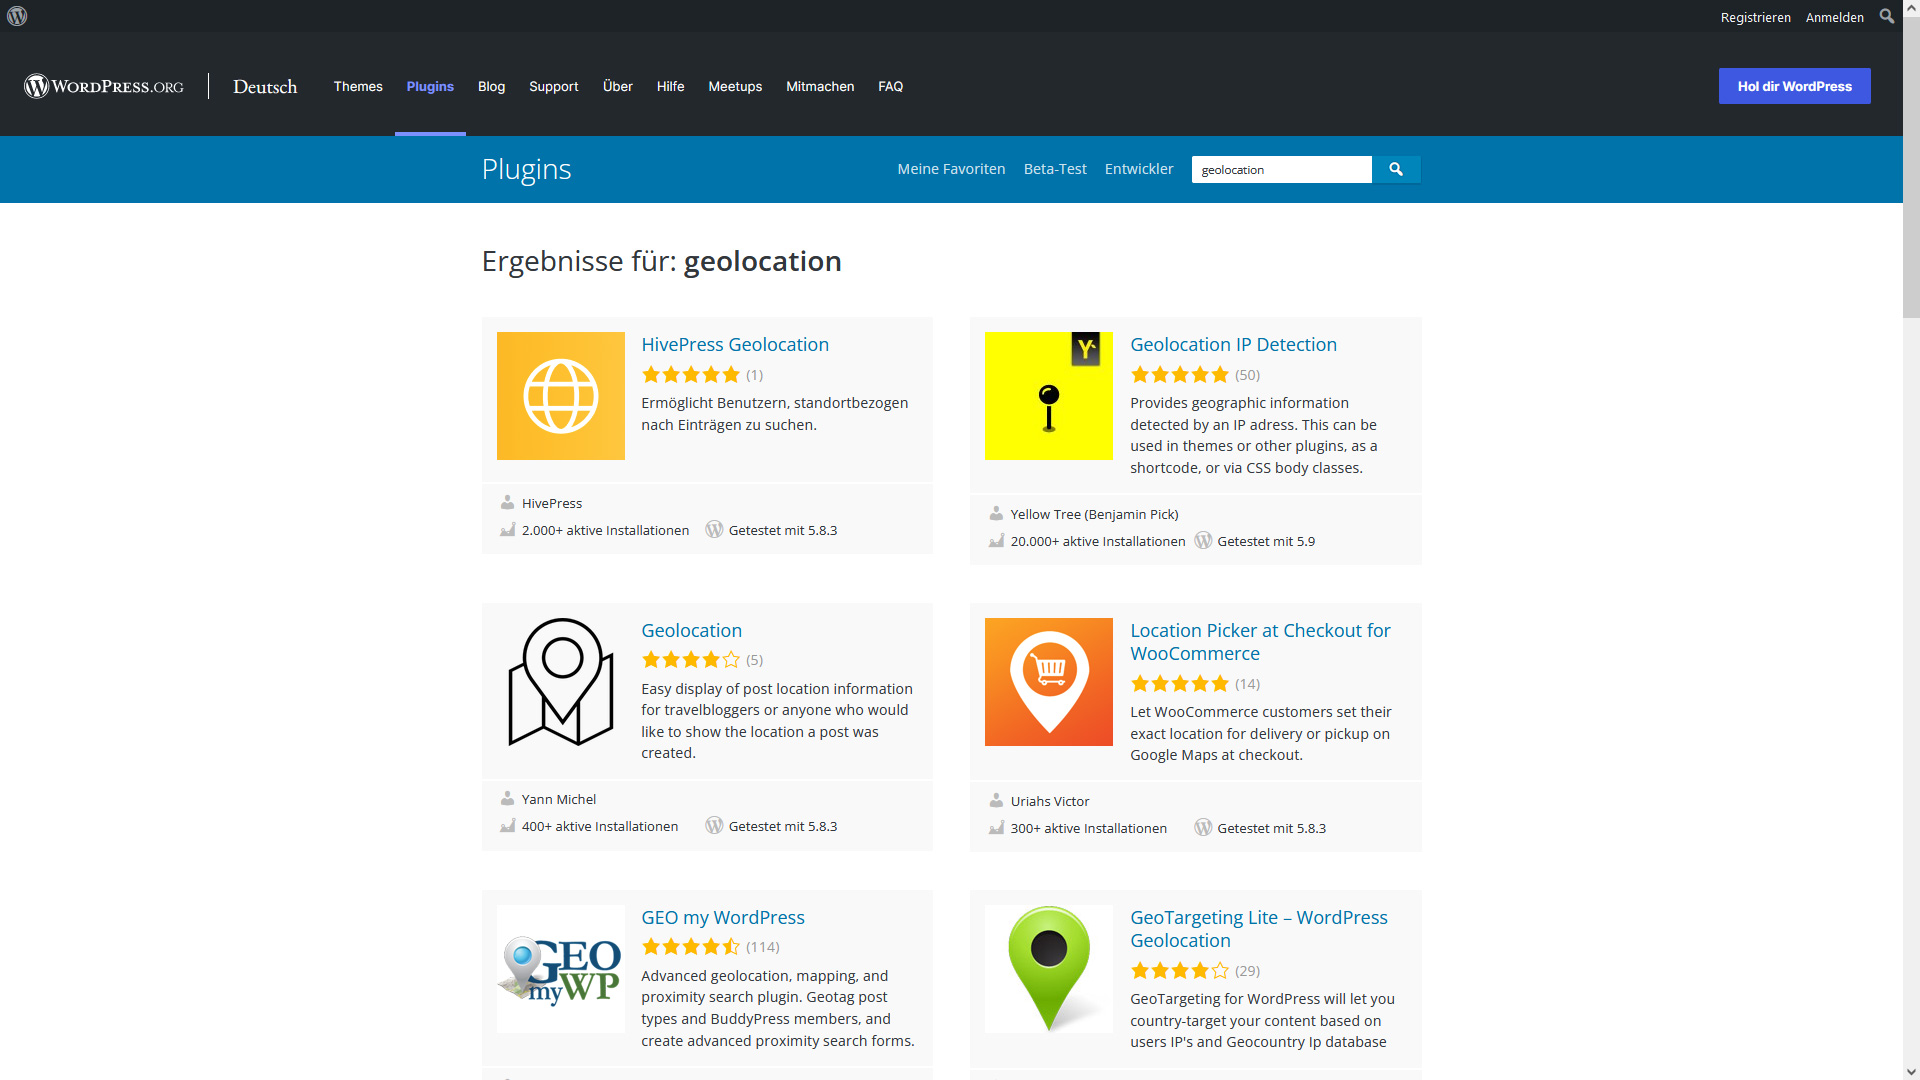Viewport: 1920px width, 1080px height.
Task: Click WordPress icon beside Getestet mit 5.9
Action: 1203,541
